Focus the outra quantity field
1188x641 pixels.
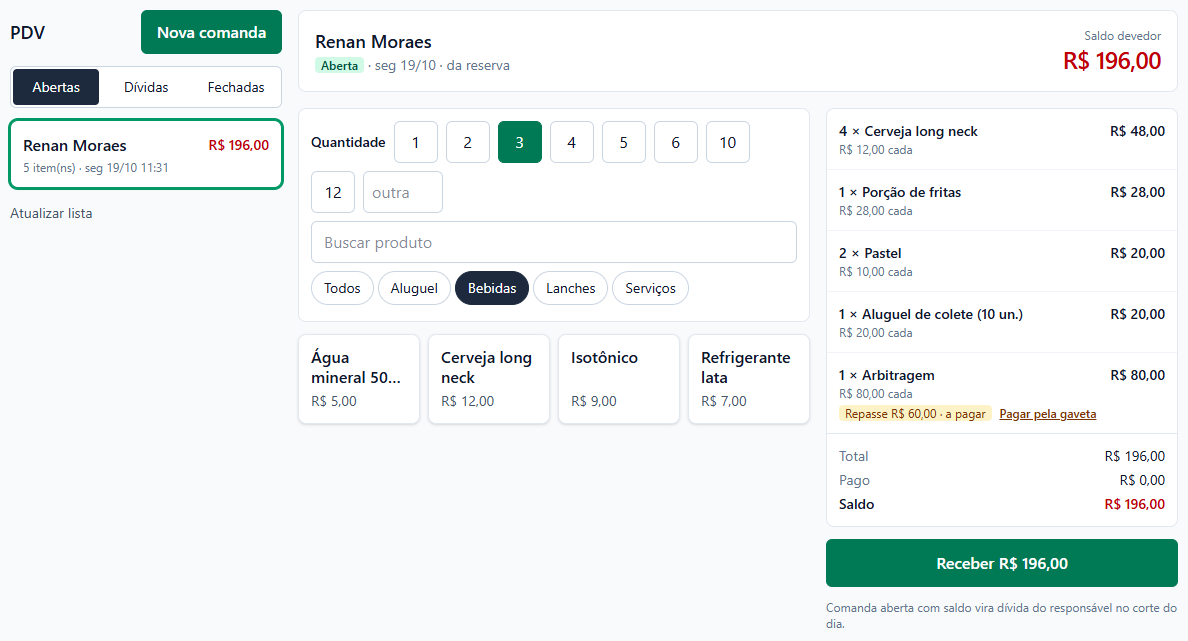click(402, 192)
